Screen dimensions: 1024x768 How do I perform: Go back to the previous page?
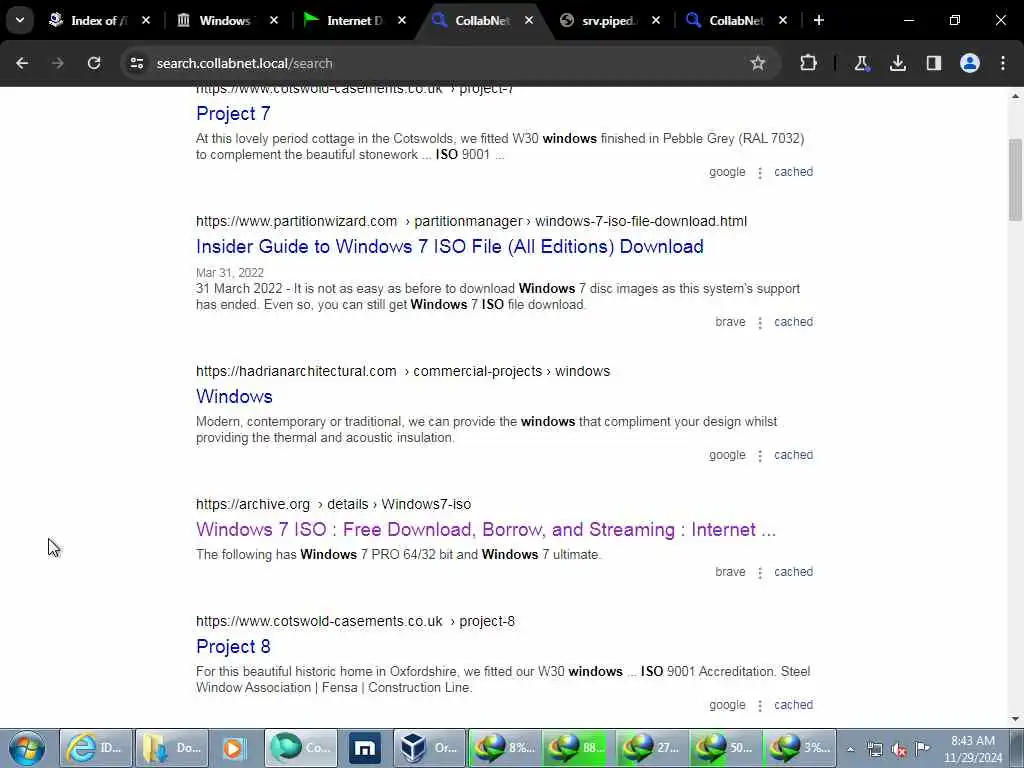point(22,63)
